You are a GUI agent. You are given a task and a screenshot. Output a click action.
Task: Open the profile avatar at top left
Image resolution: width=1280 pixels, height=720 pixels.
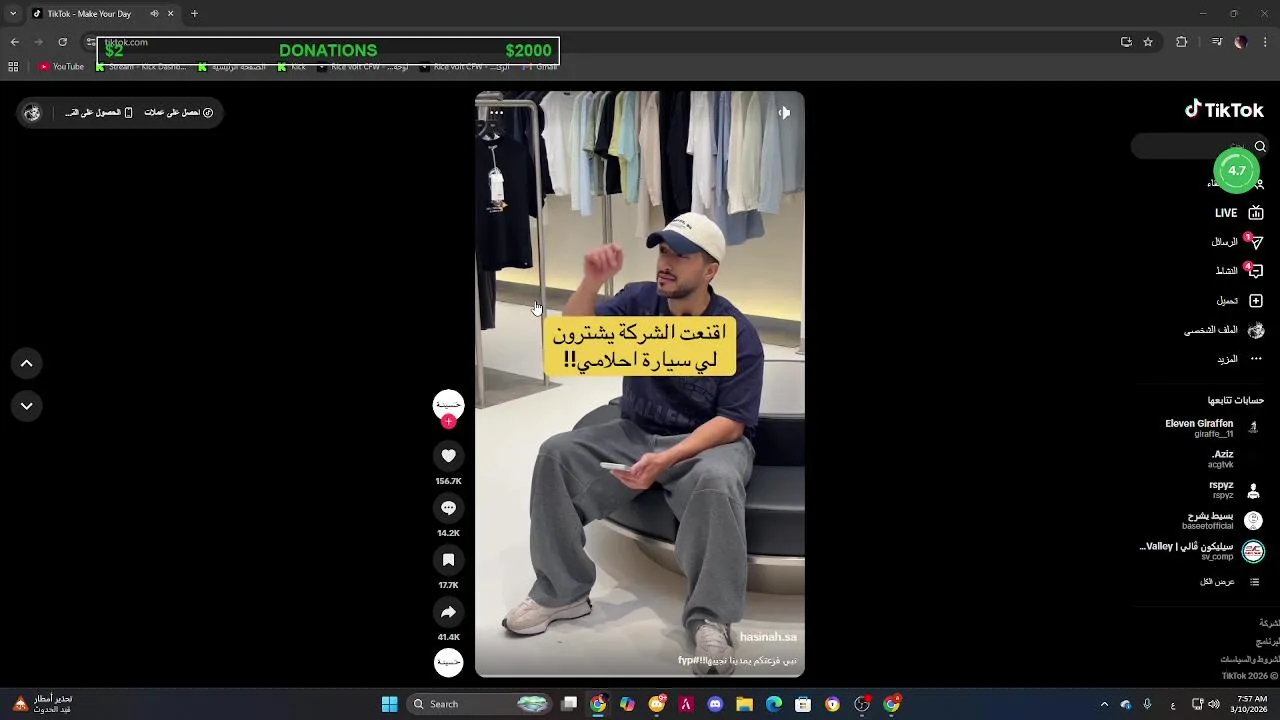[32, 113]
